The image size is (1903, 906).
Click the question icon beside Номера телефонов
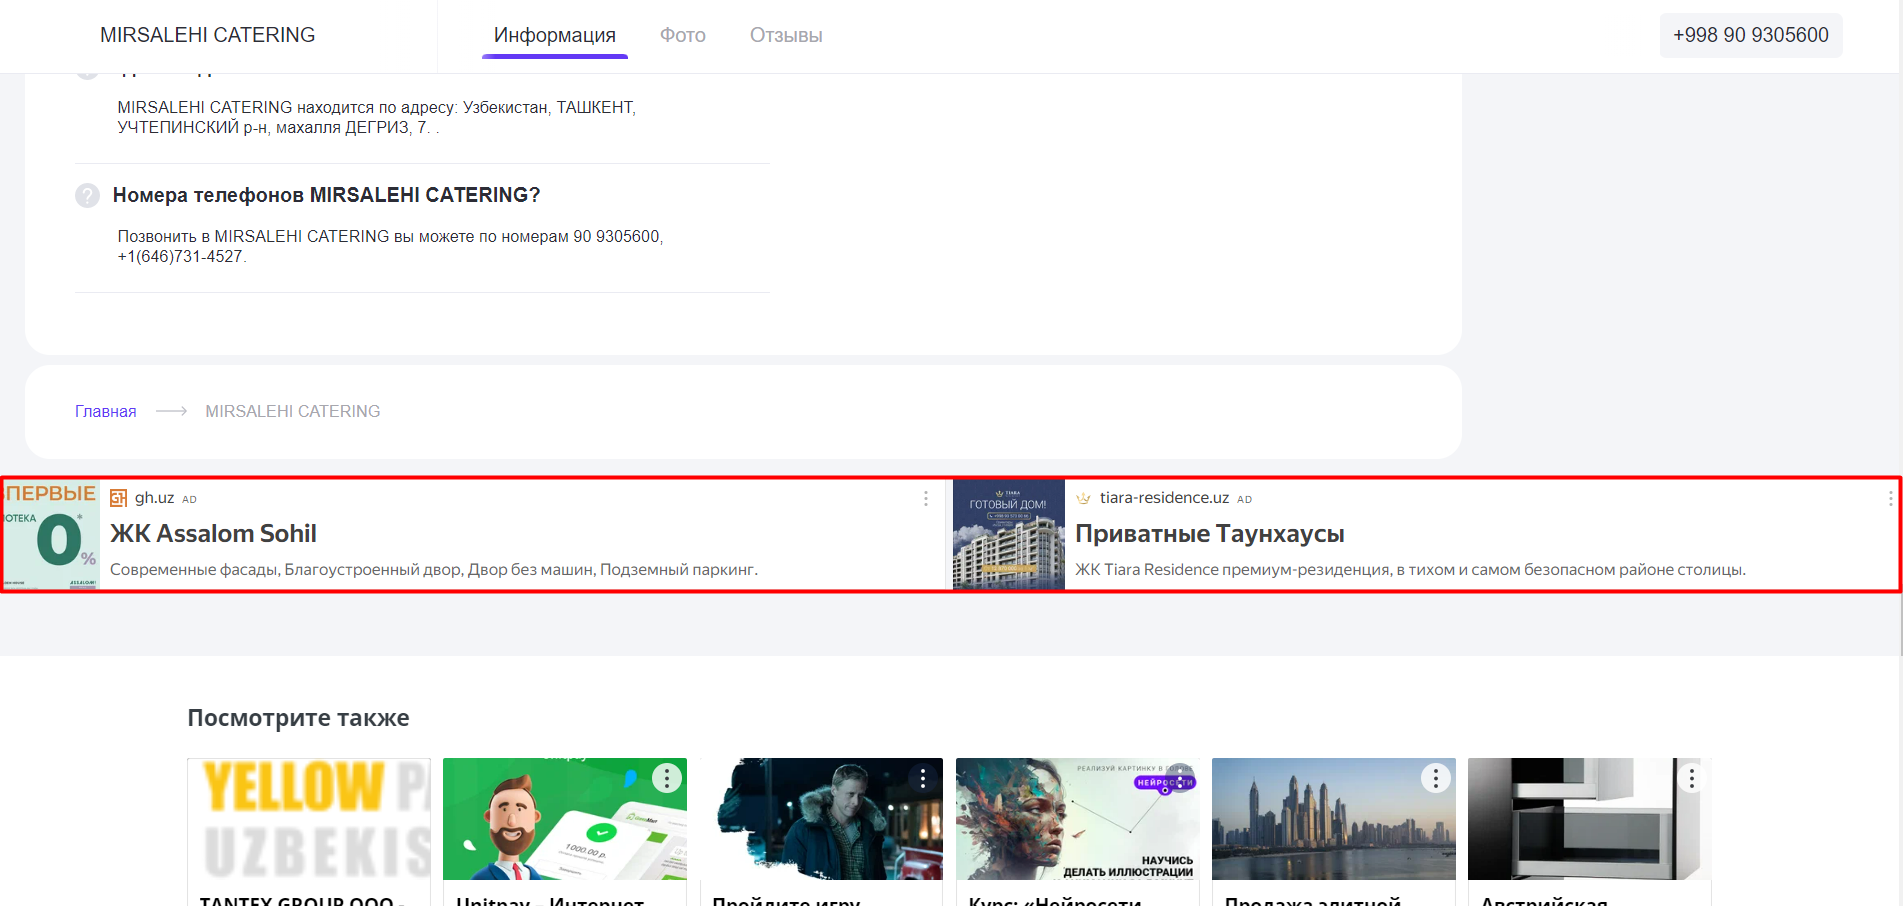coord(88,195)
